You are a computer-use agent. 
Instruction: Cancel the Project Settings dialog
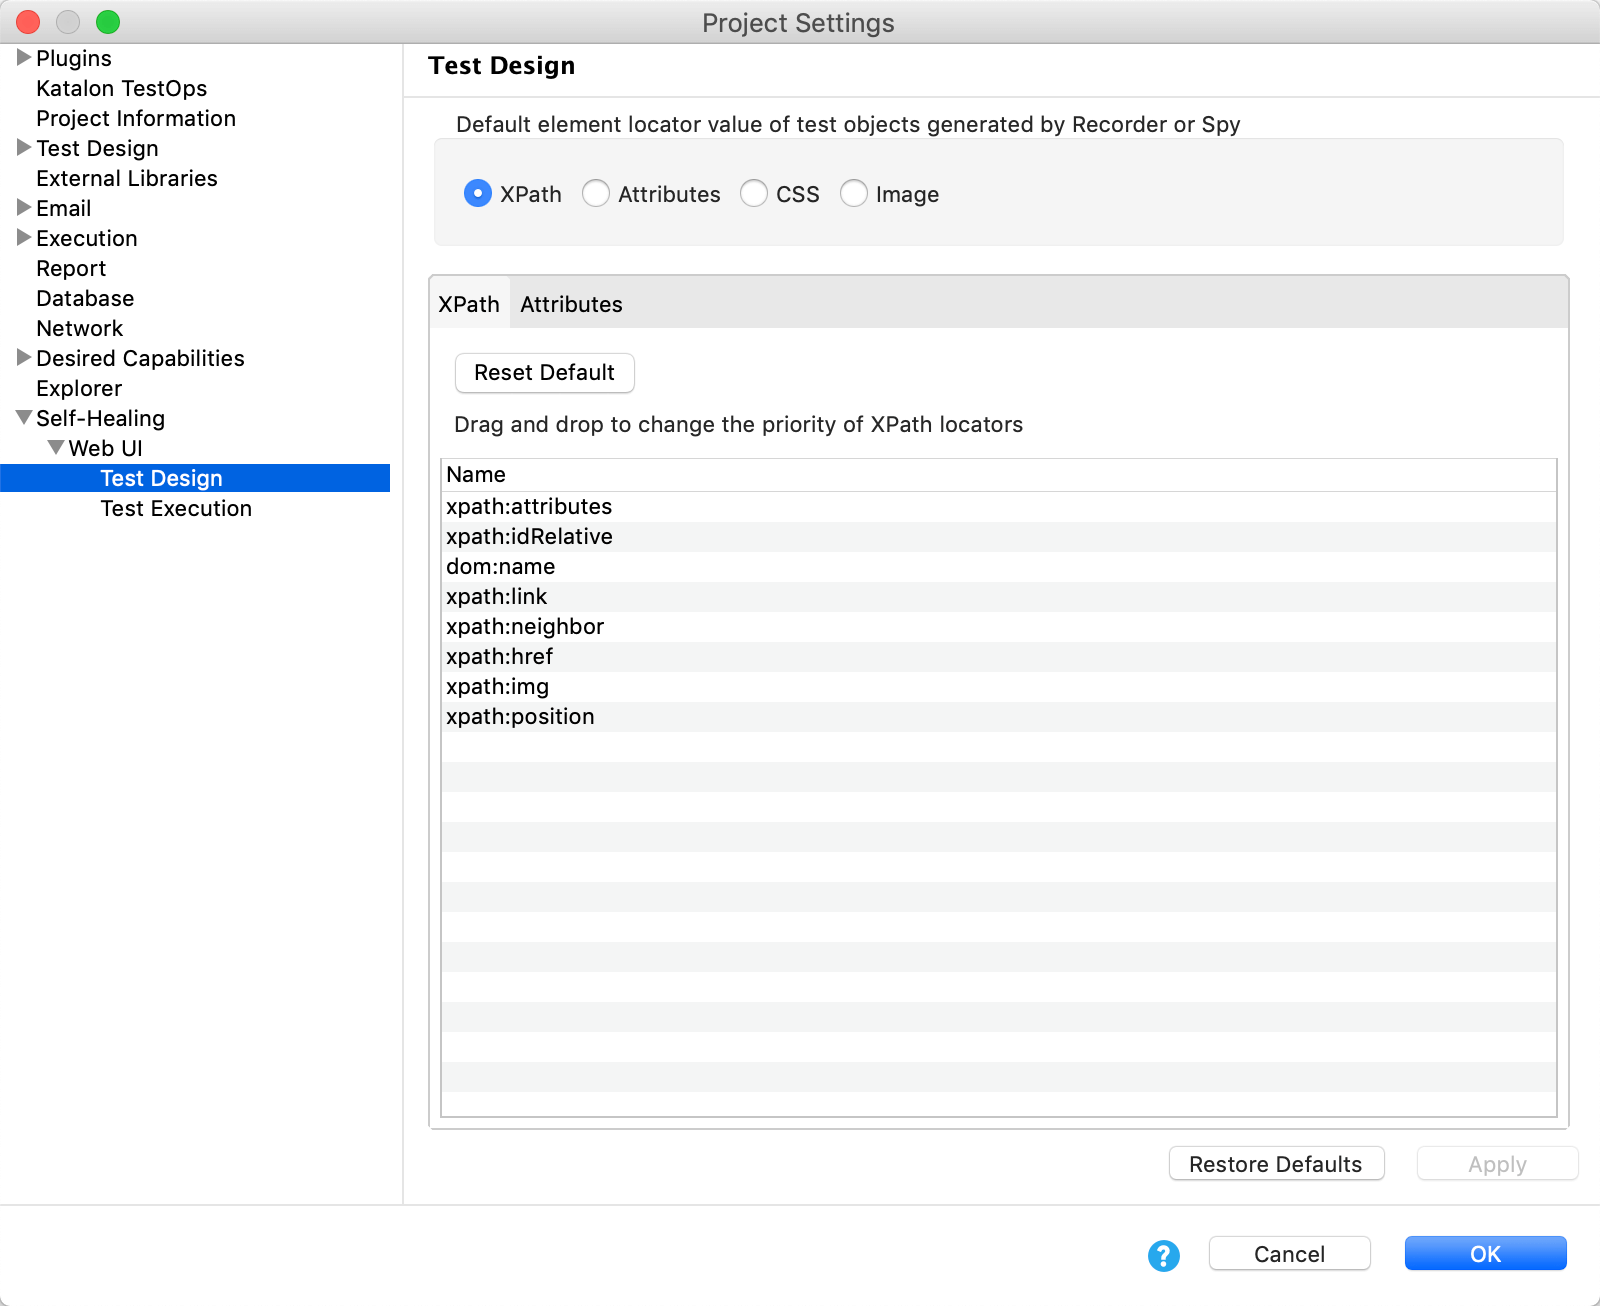point(1289,1253)
